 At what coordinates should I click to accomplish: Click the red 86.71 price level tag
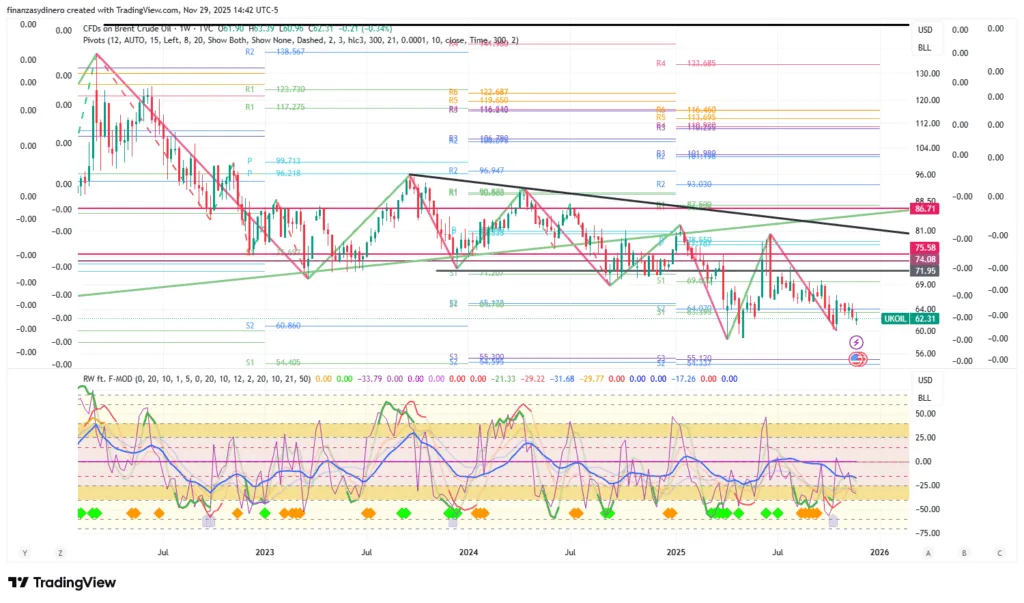click(x=924, y=209)
